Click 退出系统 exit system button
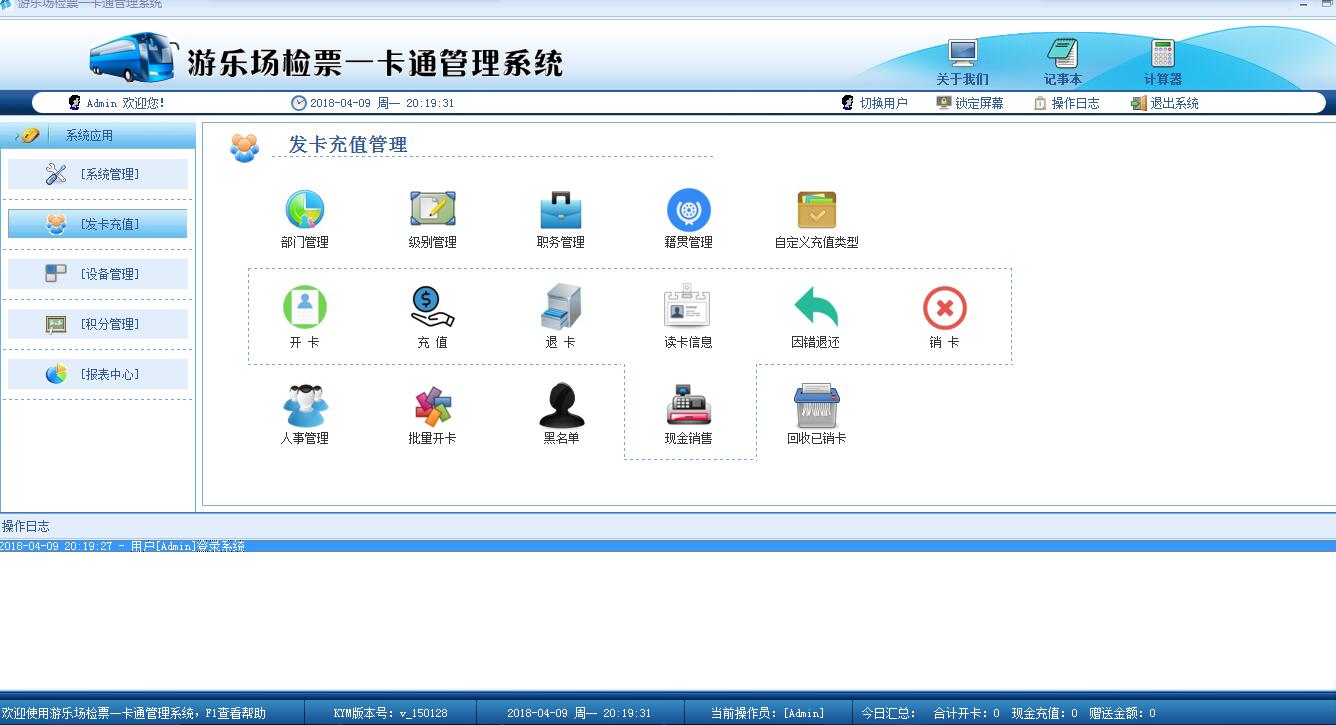 (x=1165, y=103)
